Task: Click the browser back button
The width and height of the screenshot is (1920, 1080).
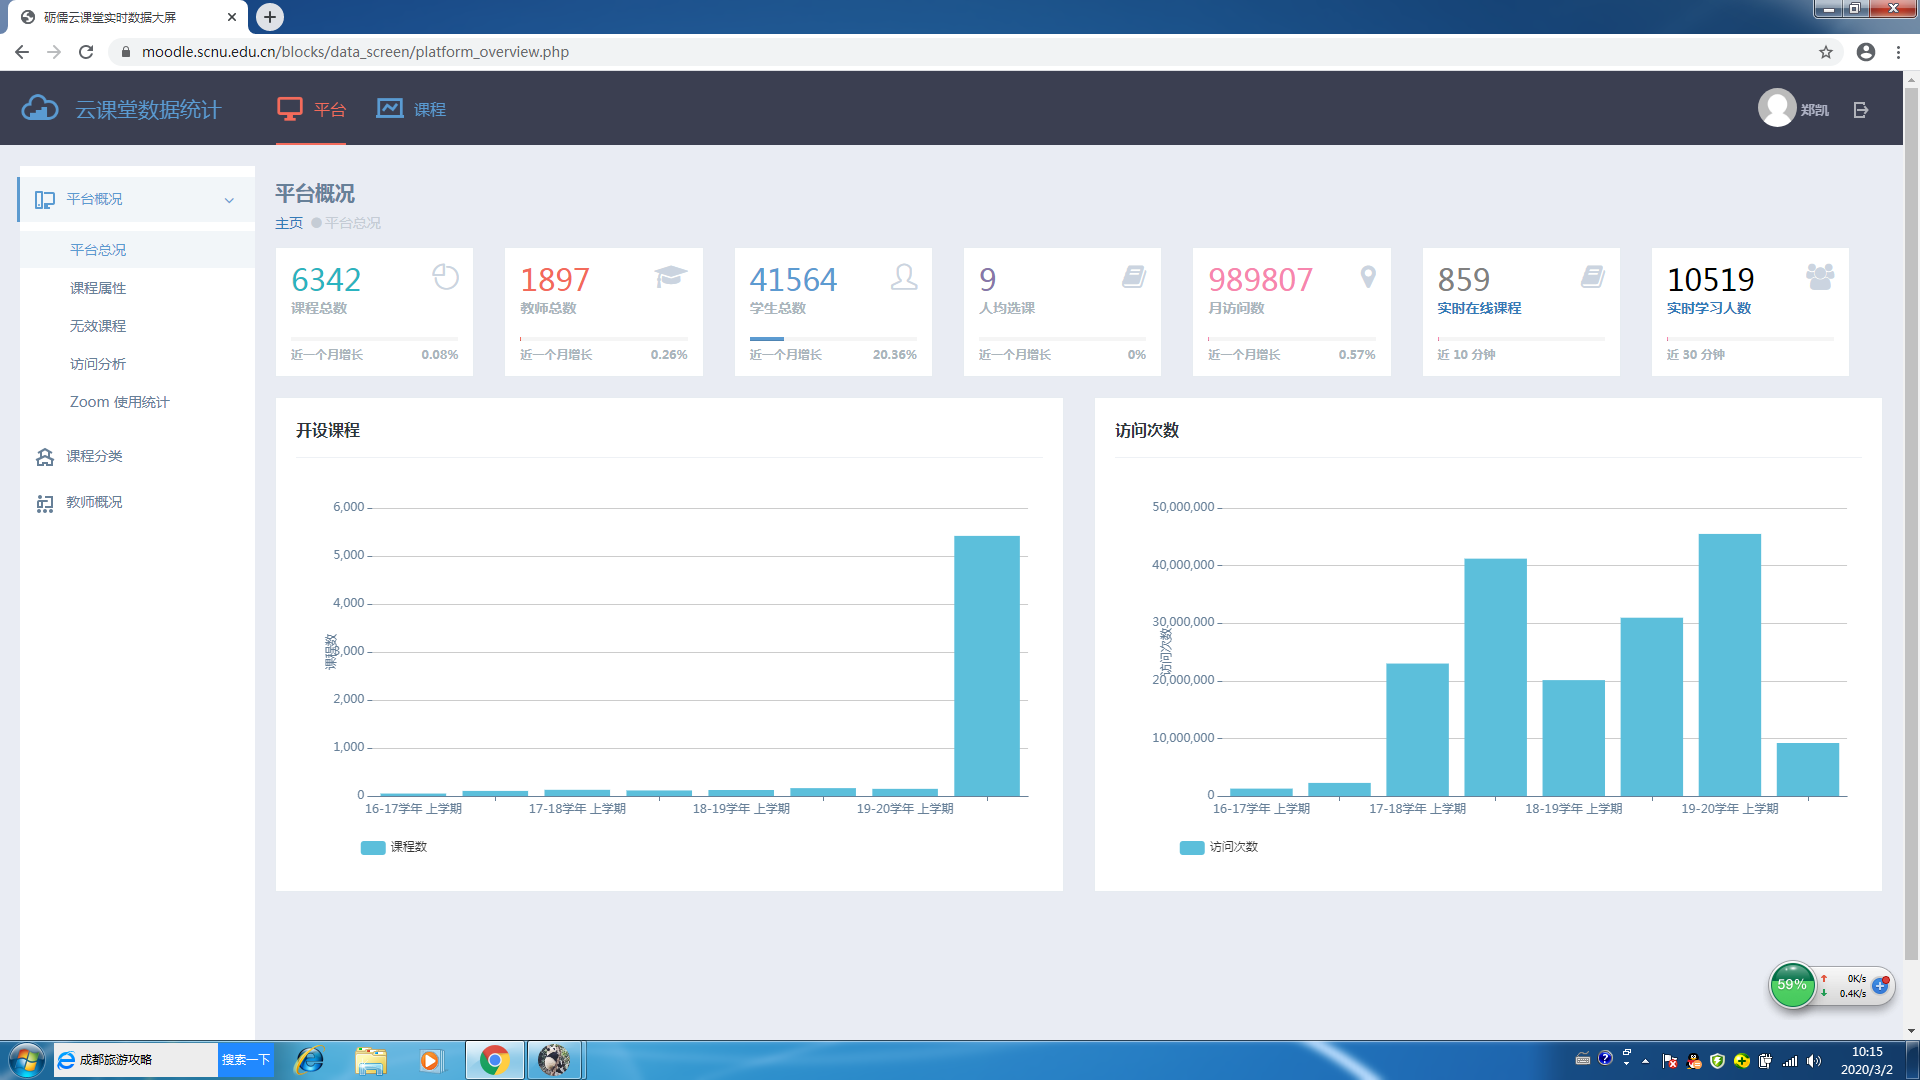Action: tap(22, 52)
